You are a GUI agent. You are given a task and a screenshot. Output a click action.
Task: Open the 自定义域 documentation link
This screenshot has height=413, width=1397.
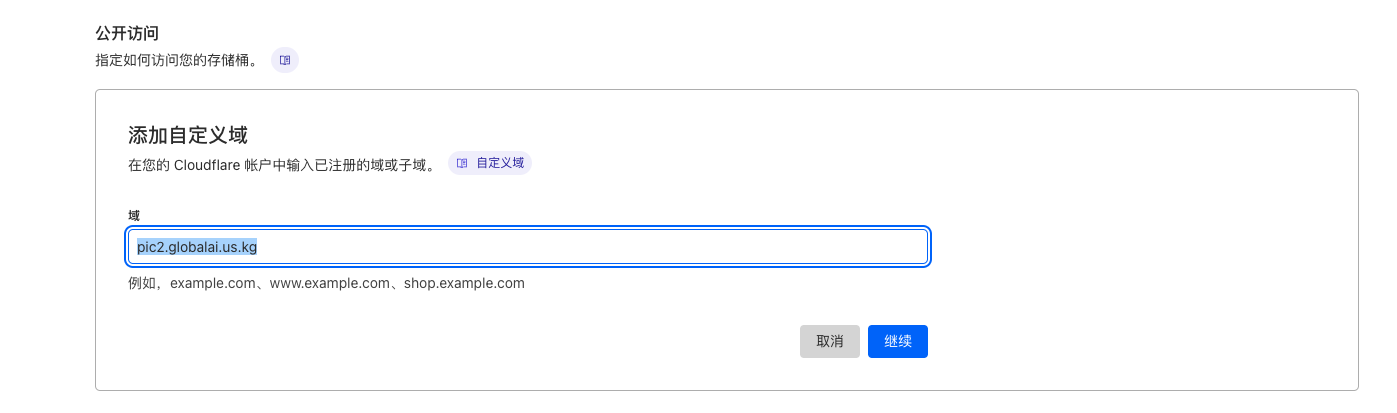(x=500, y=162)
